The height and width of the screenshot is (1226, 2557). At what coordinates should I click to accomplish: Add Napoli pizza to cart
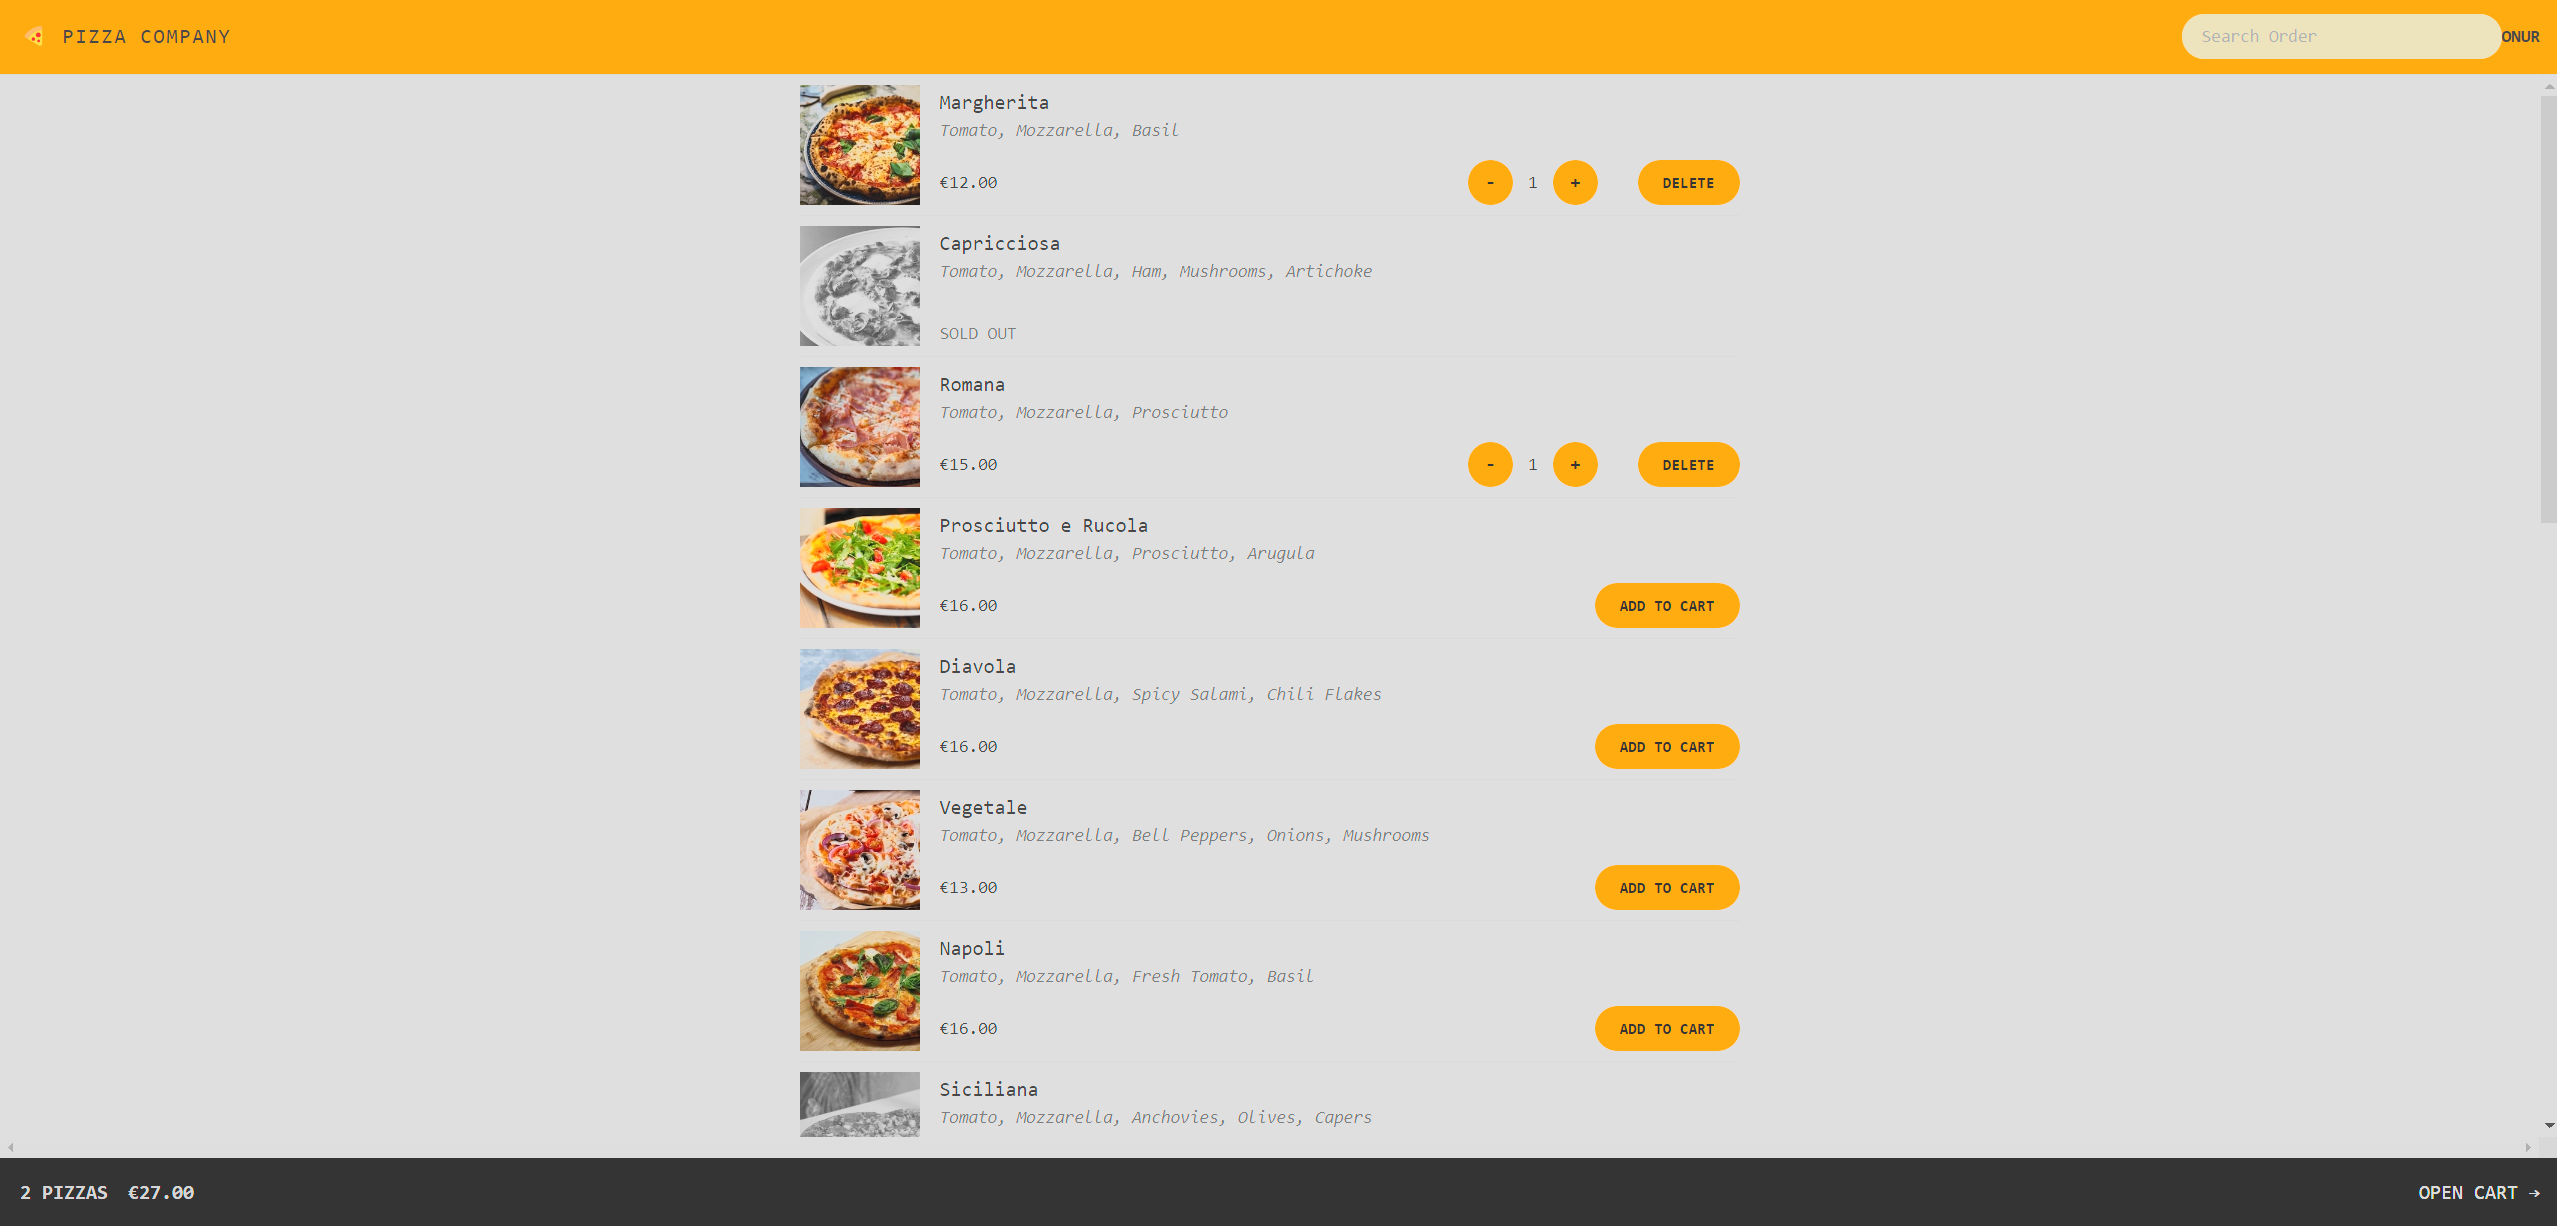(x=1667, y=1029)
